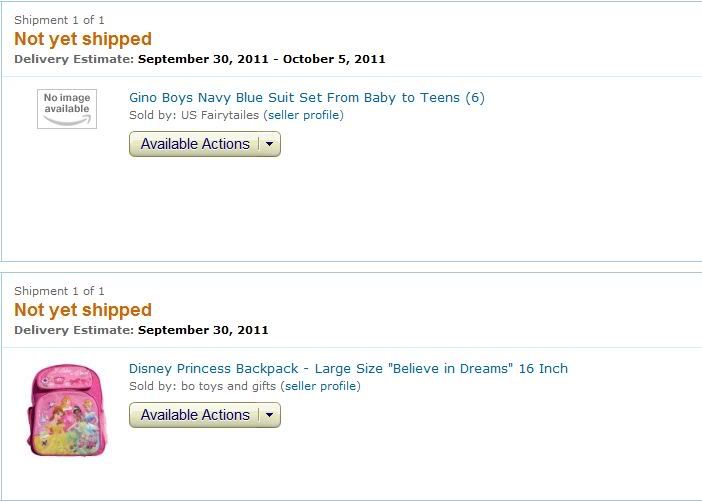Click the 'No image available' placeholder thumbnail
The width and height of the screenshot is (702, 502).
pos(67,109)
